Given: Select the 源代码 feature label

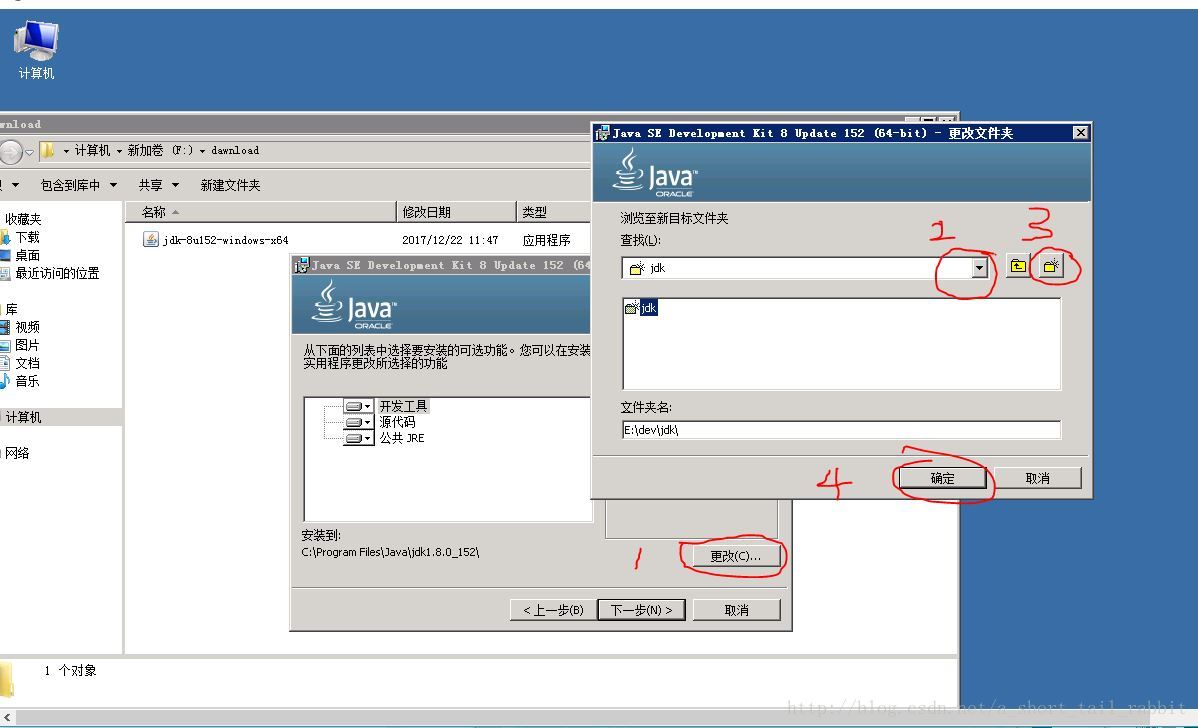Looking at the screenshot, I should click(397, 422).
